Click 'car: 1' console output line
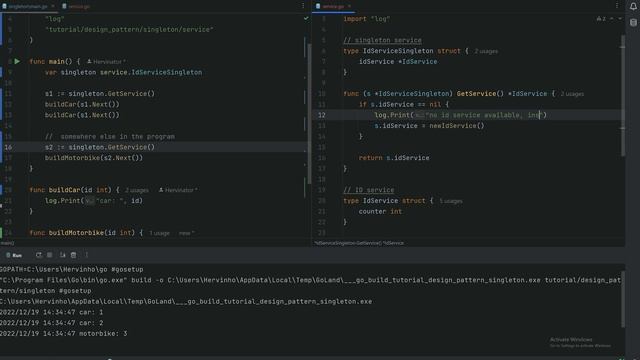 click(x=51, y=312)
